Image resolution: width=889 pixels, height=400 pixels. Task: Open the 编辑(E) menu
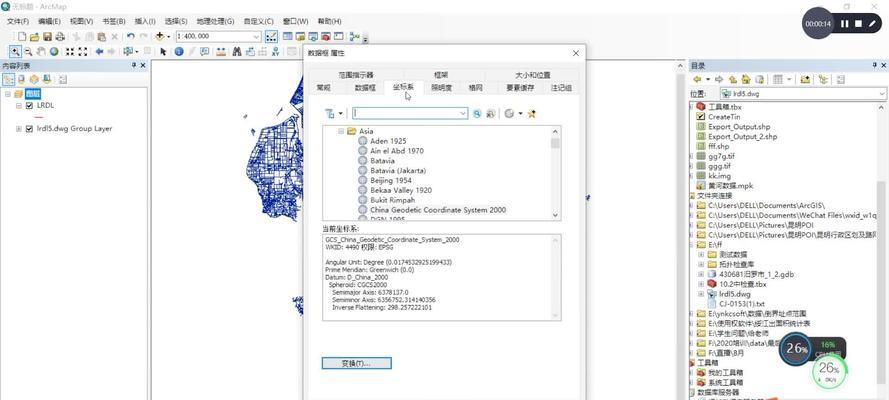[x=49, y=21]
